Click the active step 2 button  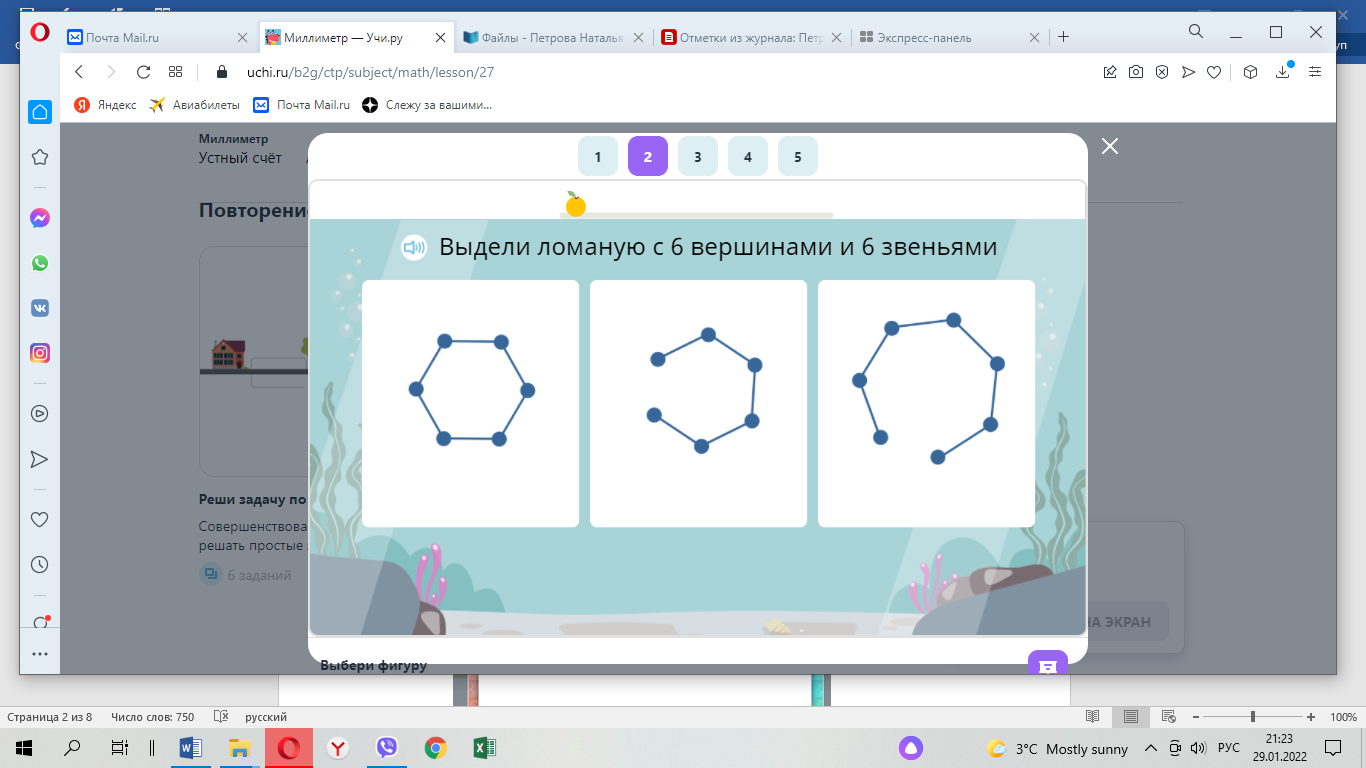coord(648,156)
